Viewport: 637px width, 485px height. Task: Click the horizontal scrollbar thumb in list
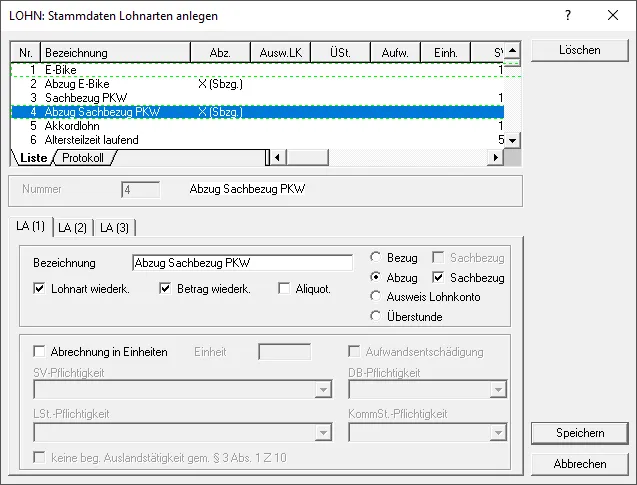click(x=307, y=157)
